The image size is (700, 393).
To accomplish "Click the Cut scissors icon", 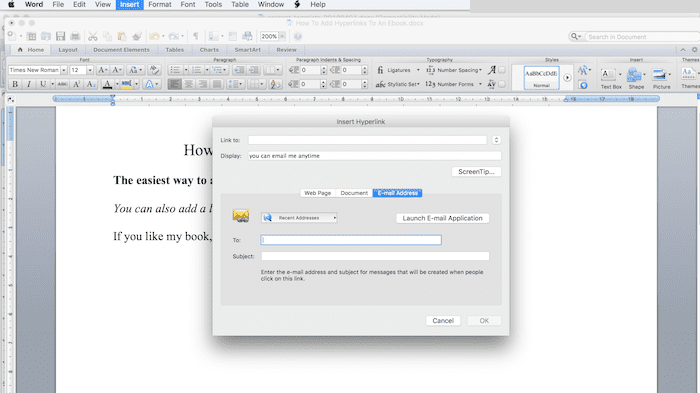I will [x=93, y=37].
